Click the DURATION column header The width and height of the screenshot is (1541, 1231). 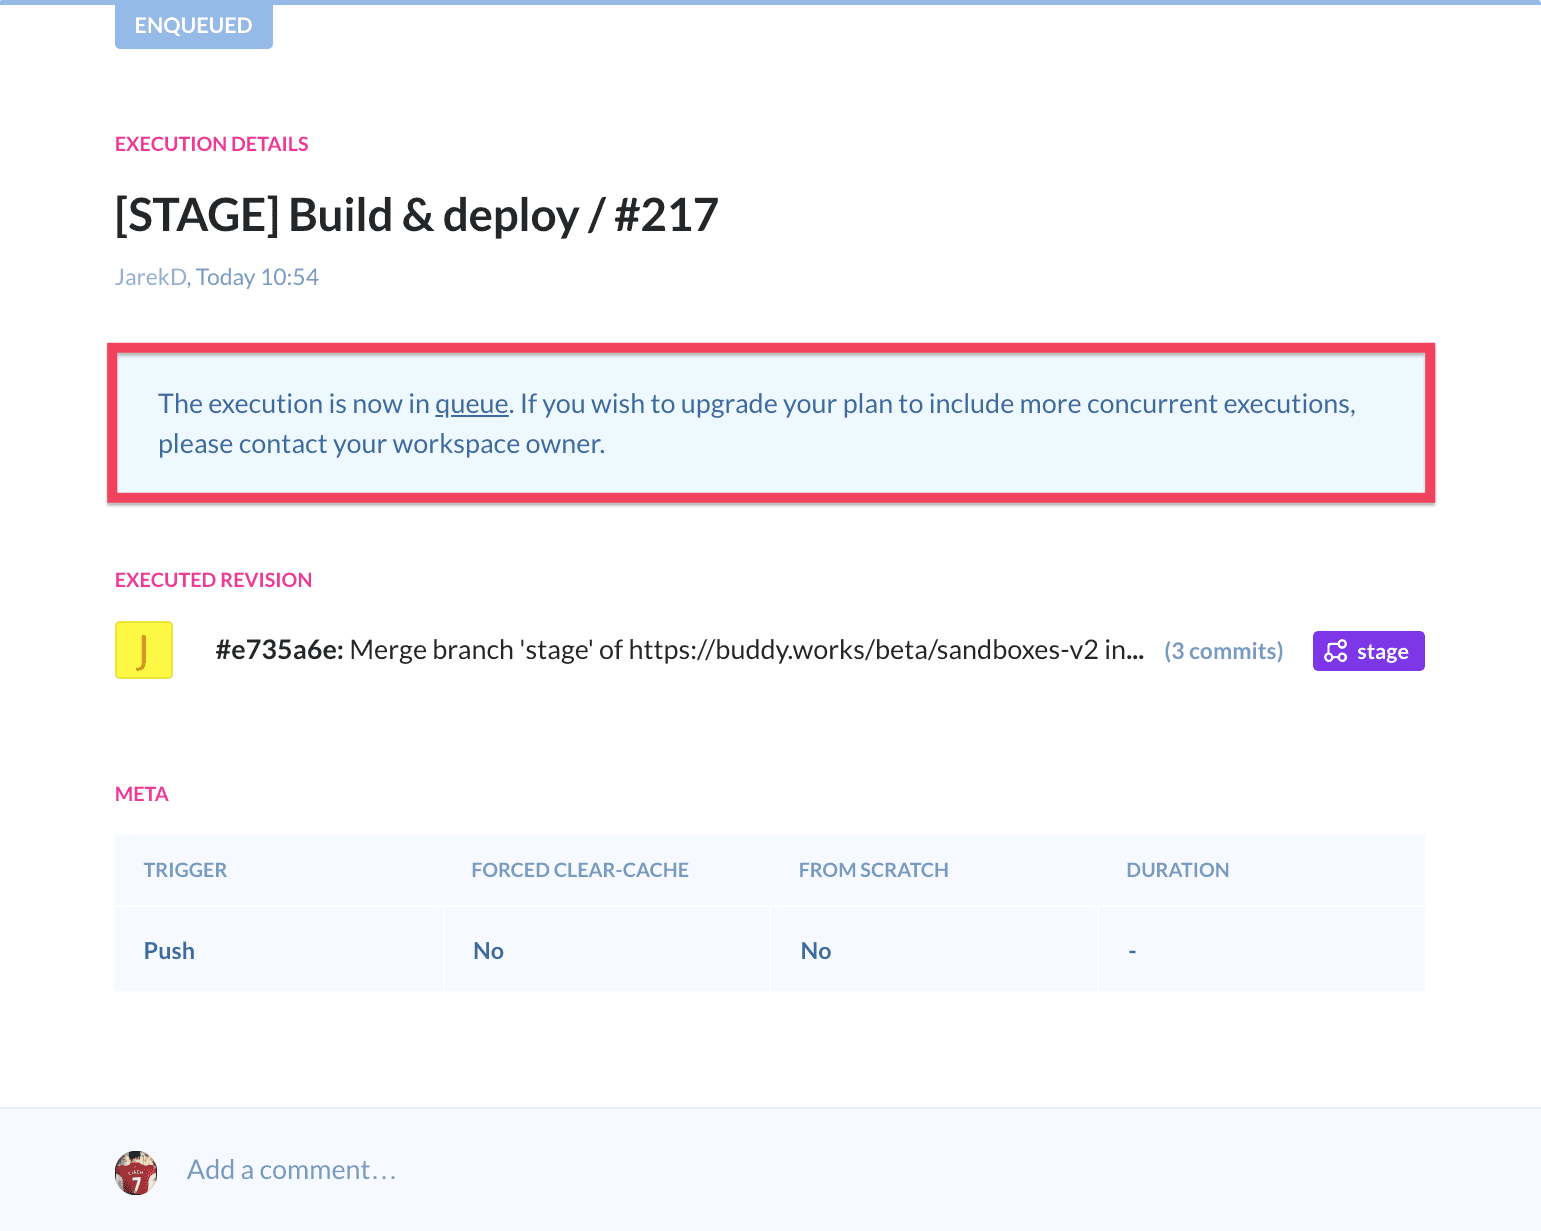(x=1177, y=870)
